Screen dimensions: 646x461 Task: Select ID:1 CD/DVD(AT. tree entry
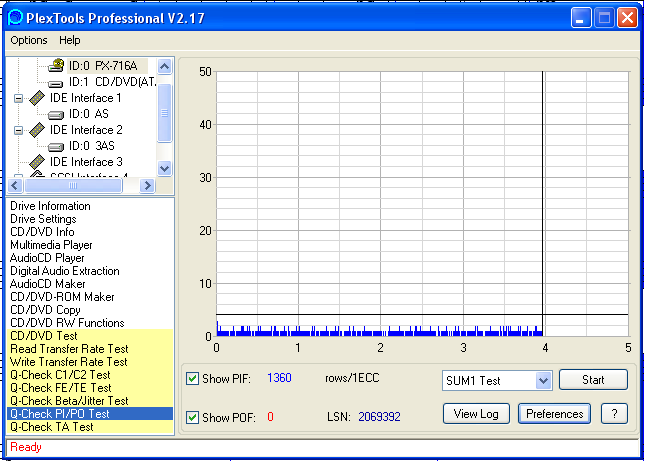tap(112, 82)
